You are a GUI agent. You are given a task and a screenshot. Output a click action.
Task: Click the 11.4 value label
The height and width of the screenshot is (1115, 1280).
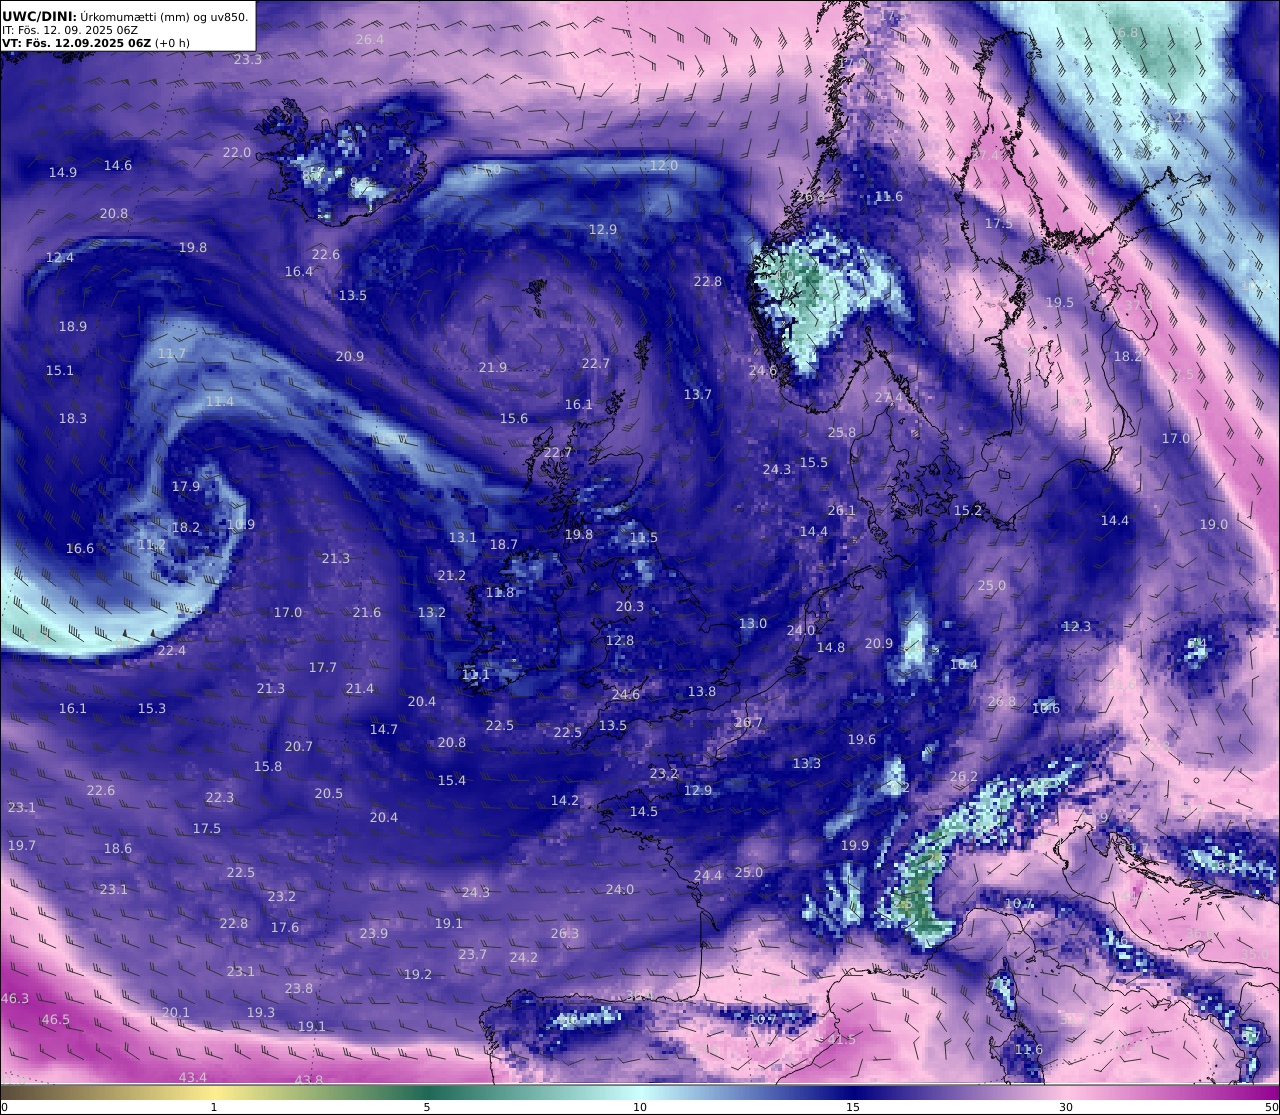(x=220, y=401)
